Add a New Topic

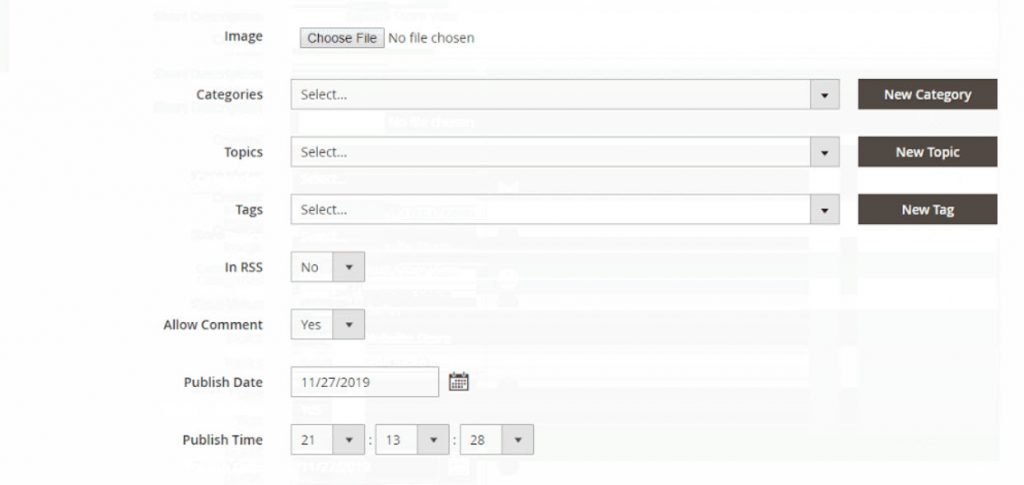click(927, 152)
